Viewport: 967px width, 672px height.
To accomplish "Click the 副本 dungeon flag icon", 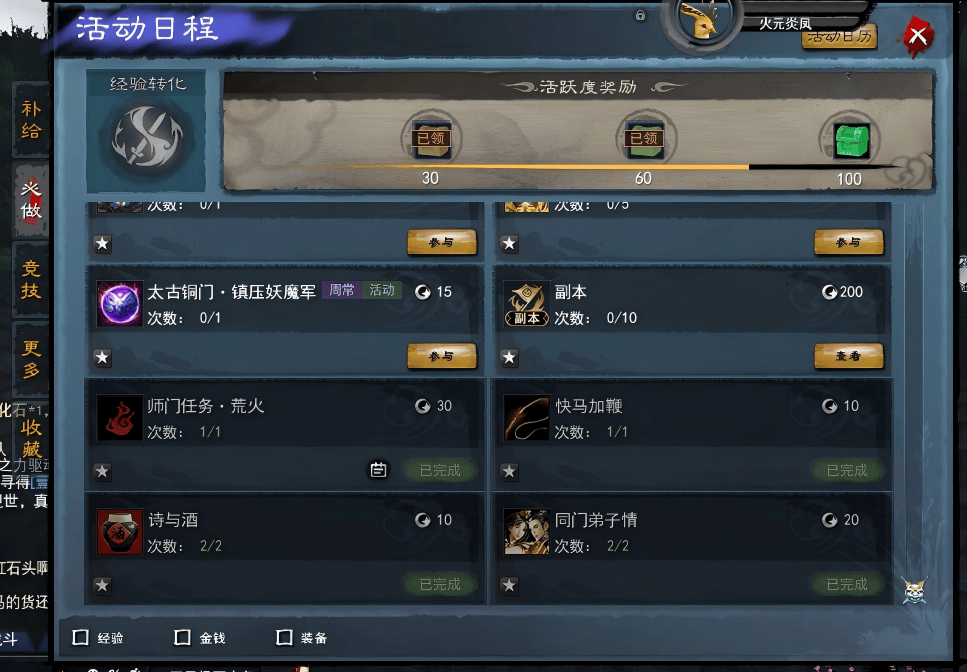I will (526, 304).
